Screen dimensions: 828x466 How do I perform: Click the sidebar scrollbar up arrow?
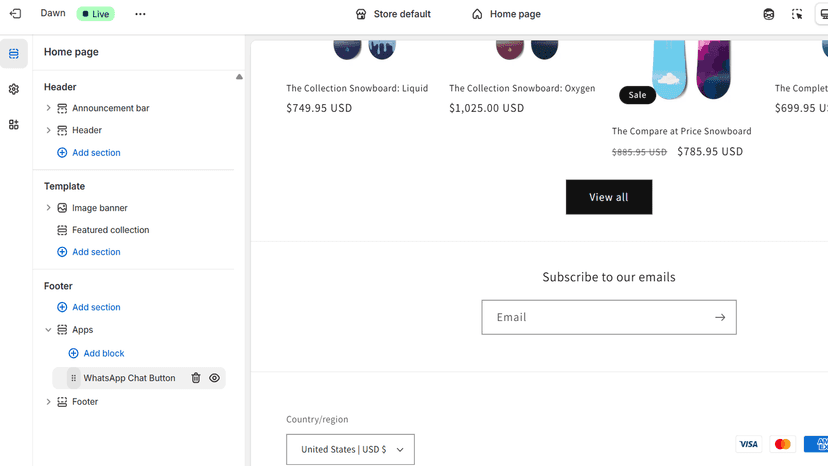point(239,77)
